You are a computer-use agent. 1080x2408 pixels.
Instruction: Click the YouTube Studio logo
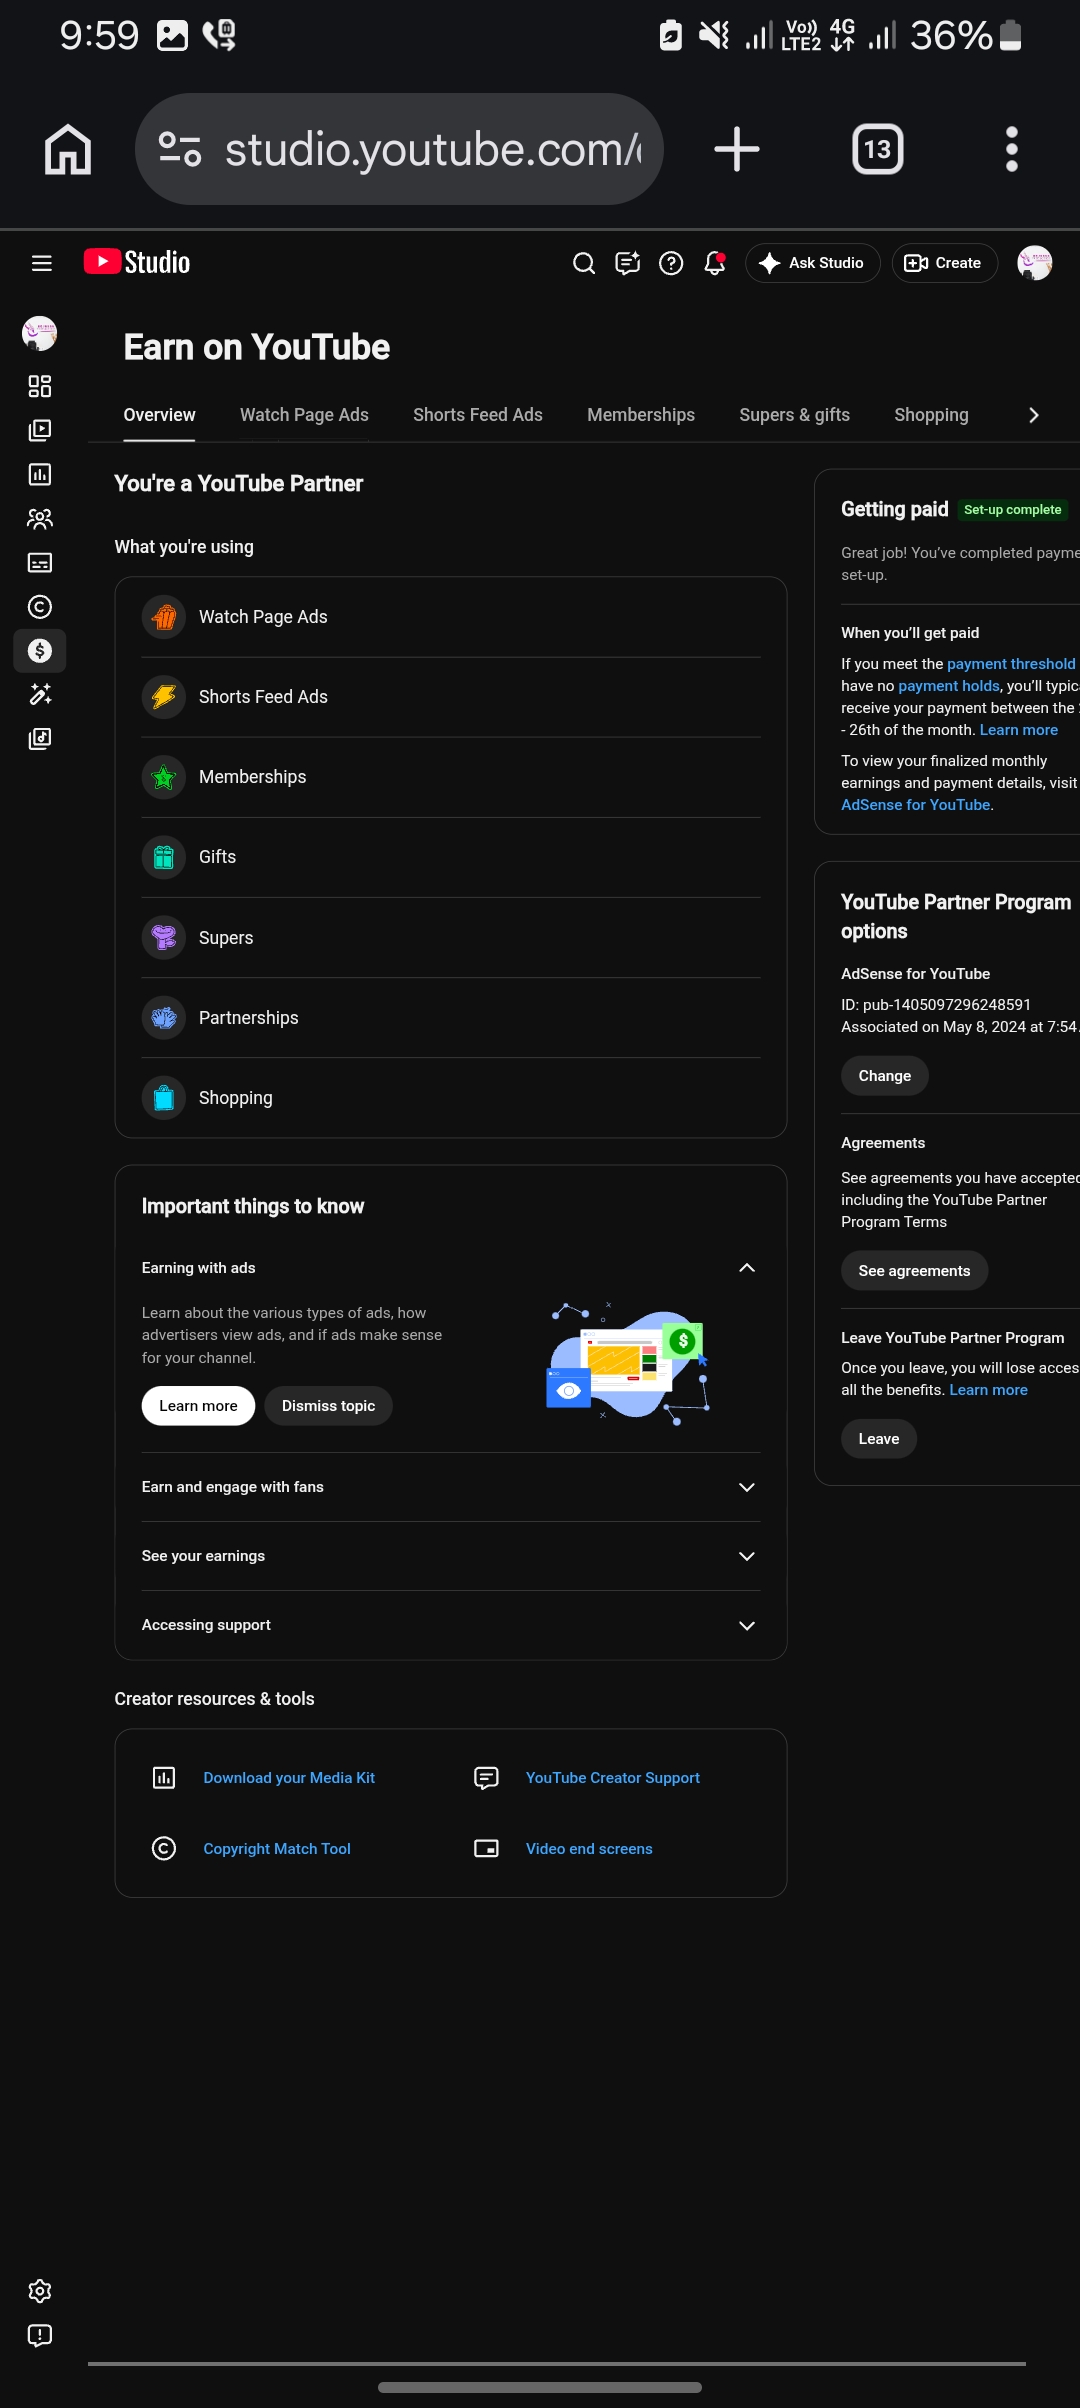pyautogui.click(x=137, y=262)
